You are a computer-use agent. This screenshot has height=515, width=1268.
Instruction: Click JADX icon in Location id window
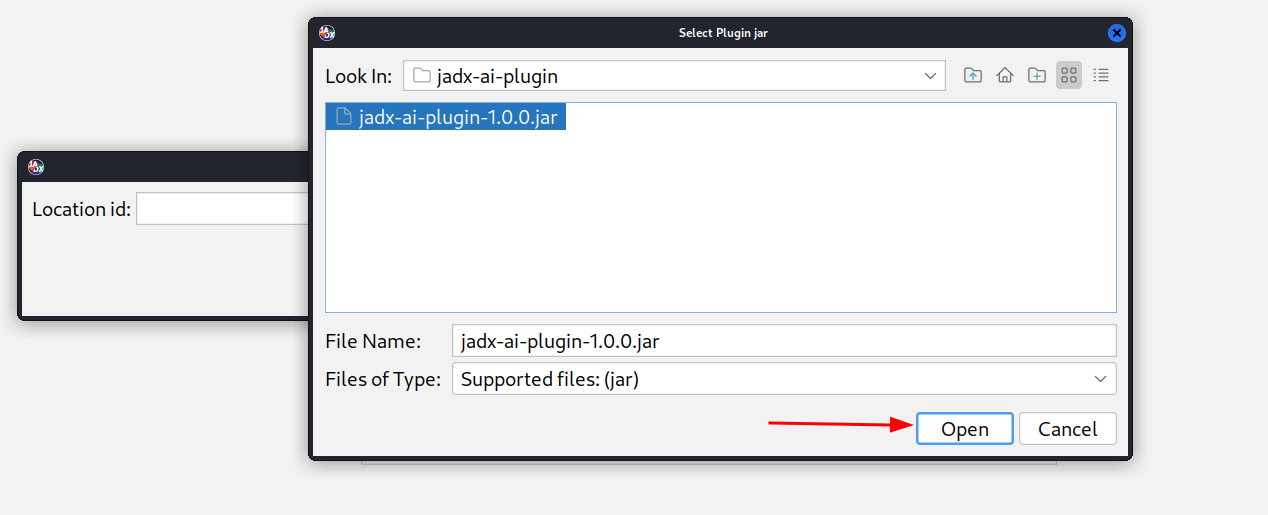pos(36,167)
